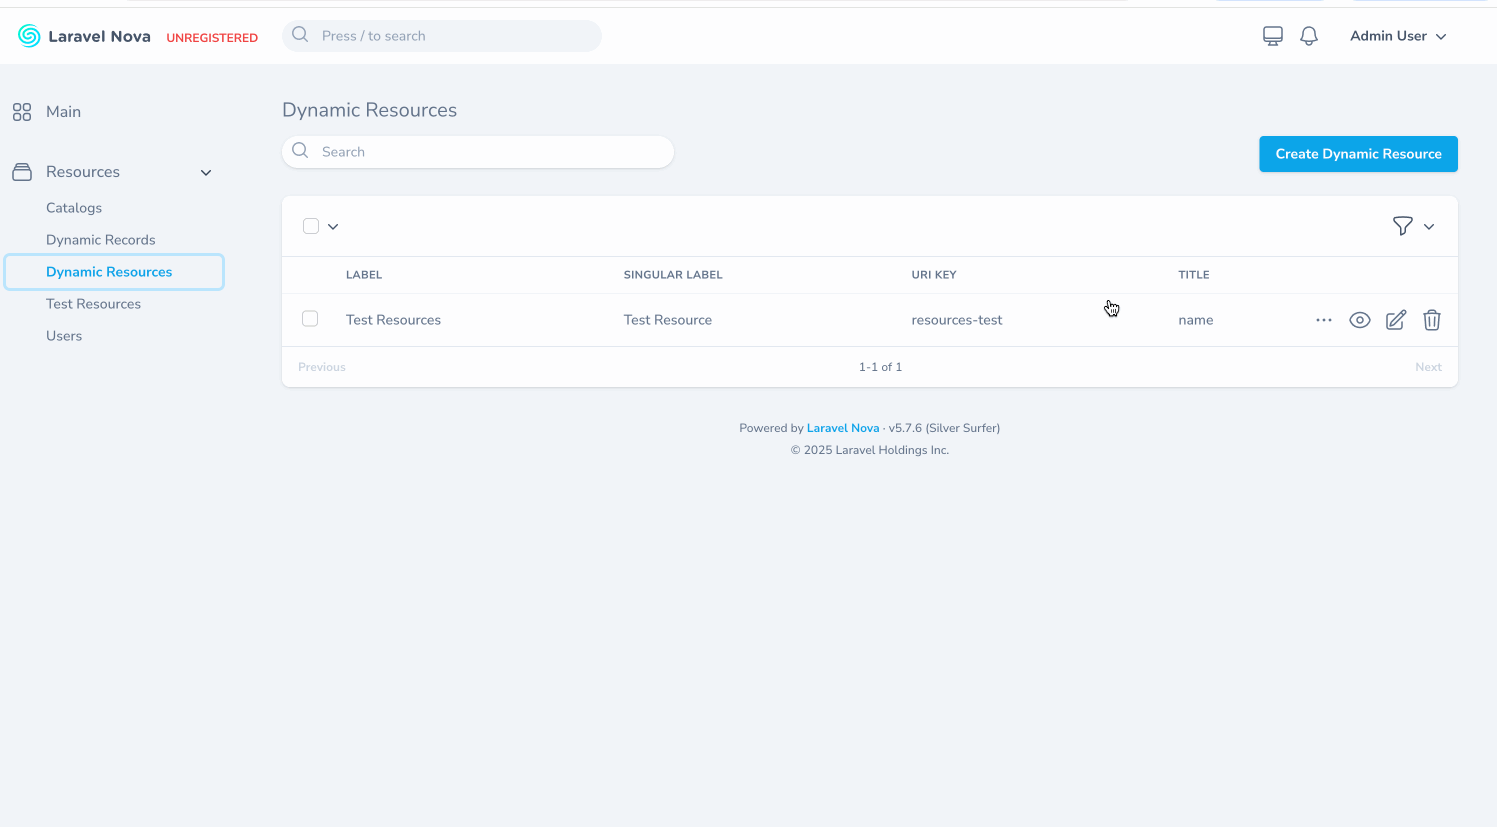Open Dynamic Records in the sidebar
Viewport: 1497px width, 827px height.
point(101,240)
